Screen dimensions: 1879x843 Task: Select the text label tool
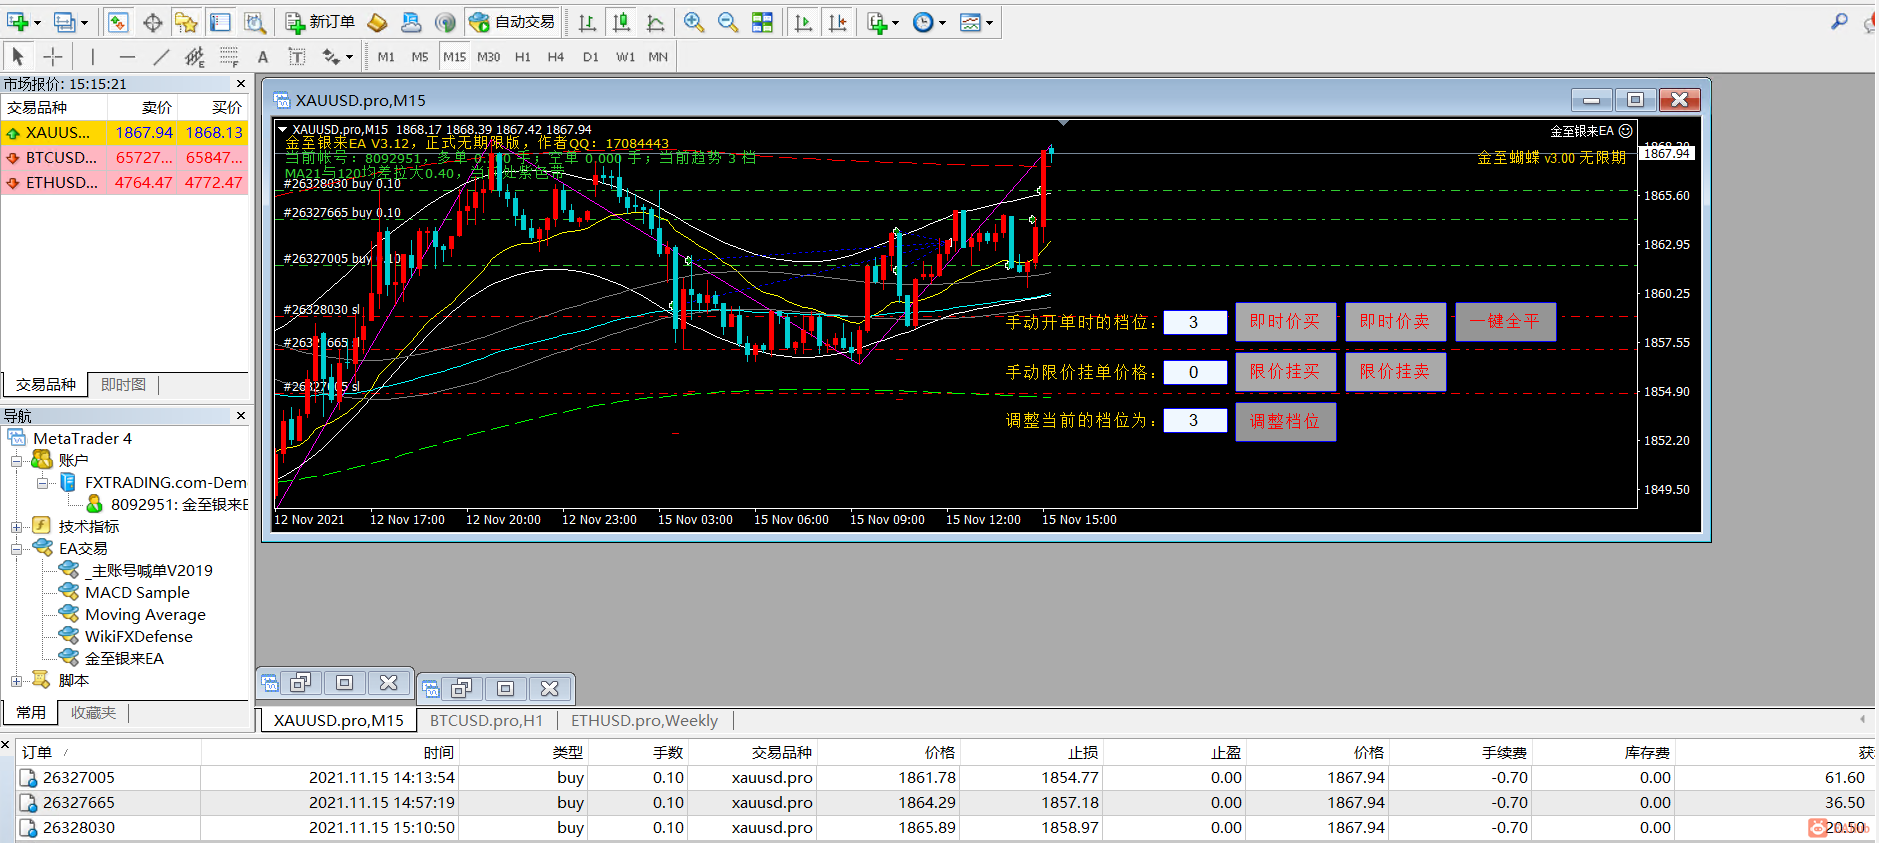point(297,57)
